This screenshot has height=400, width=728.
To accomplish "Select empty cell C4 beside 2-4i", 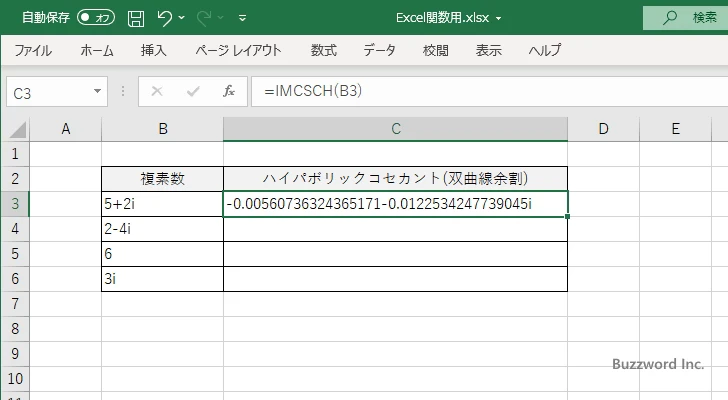I will coord(396,229).
